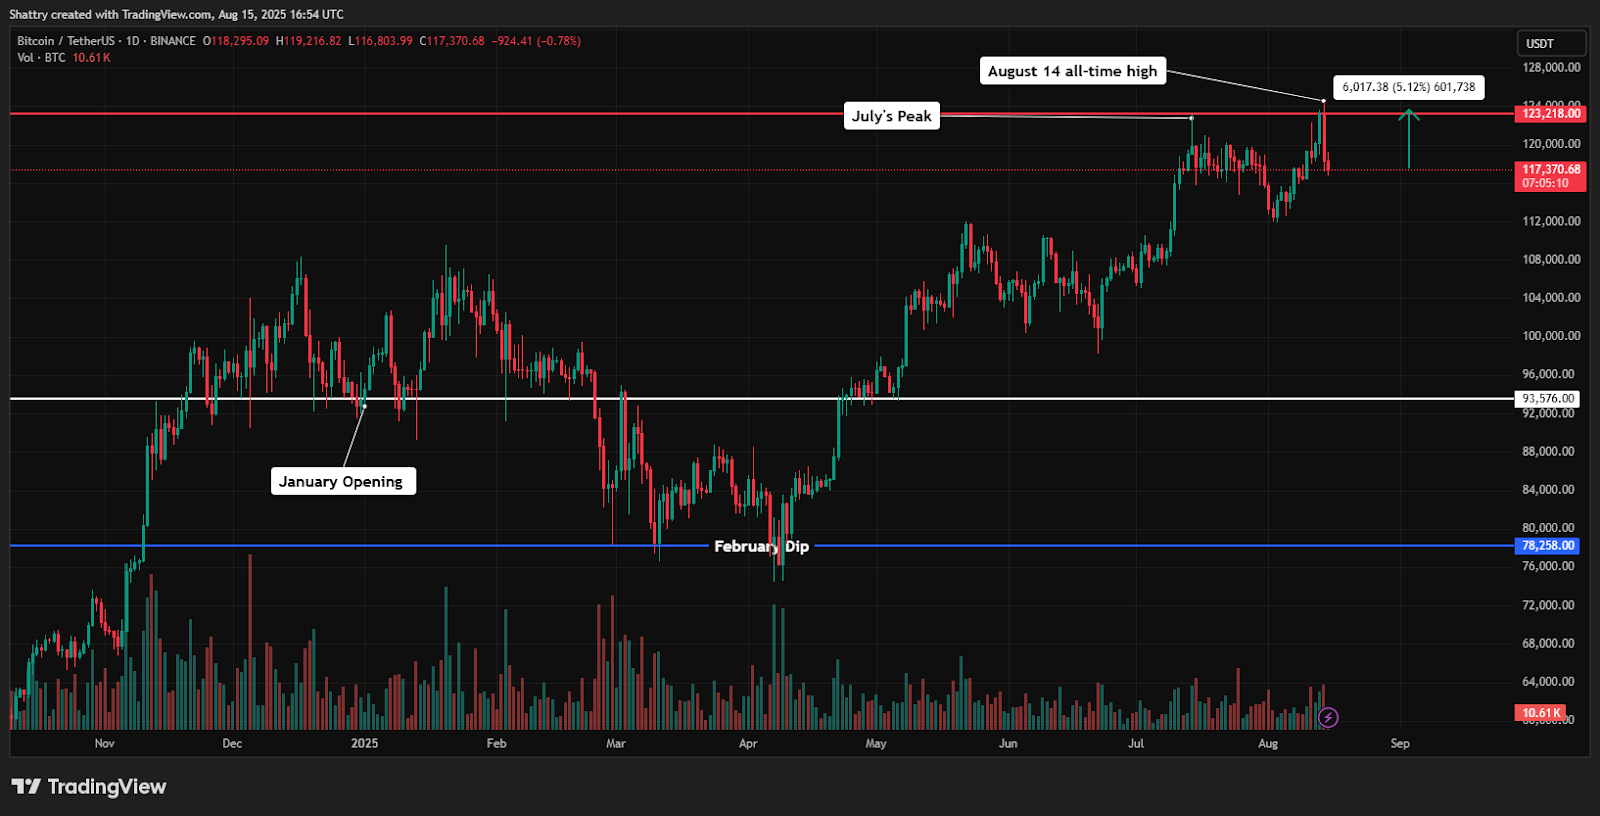Click the white 93,576.00 price label
This screenshot has width=1600, height=816.
click(1548, 399)
